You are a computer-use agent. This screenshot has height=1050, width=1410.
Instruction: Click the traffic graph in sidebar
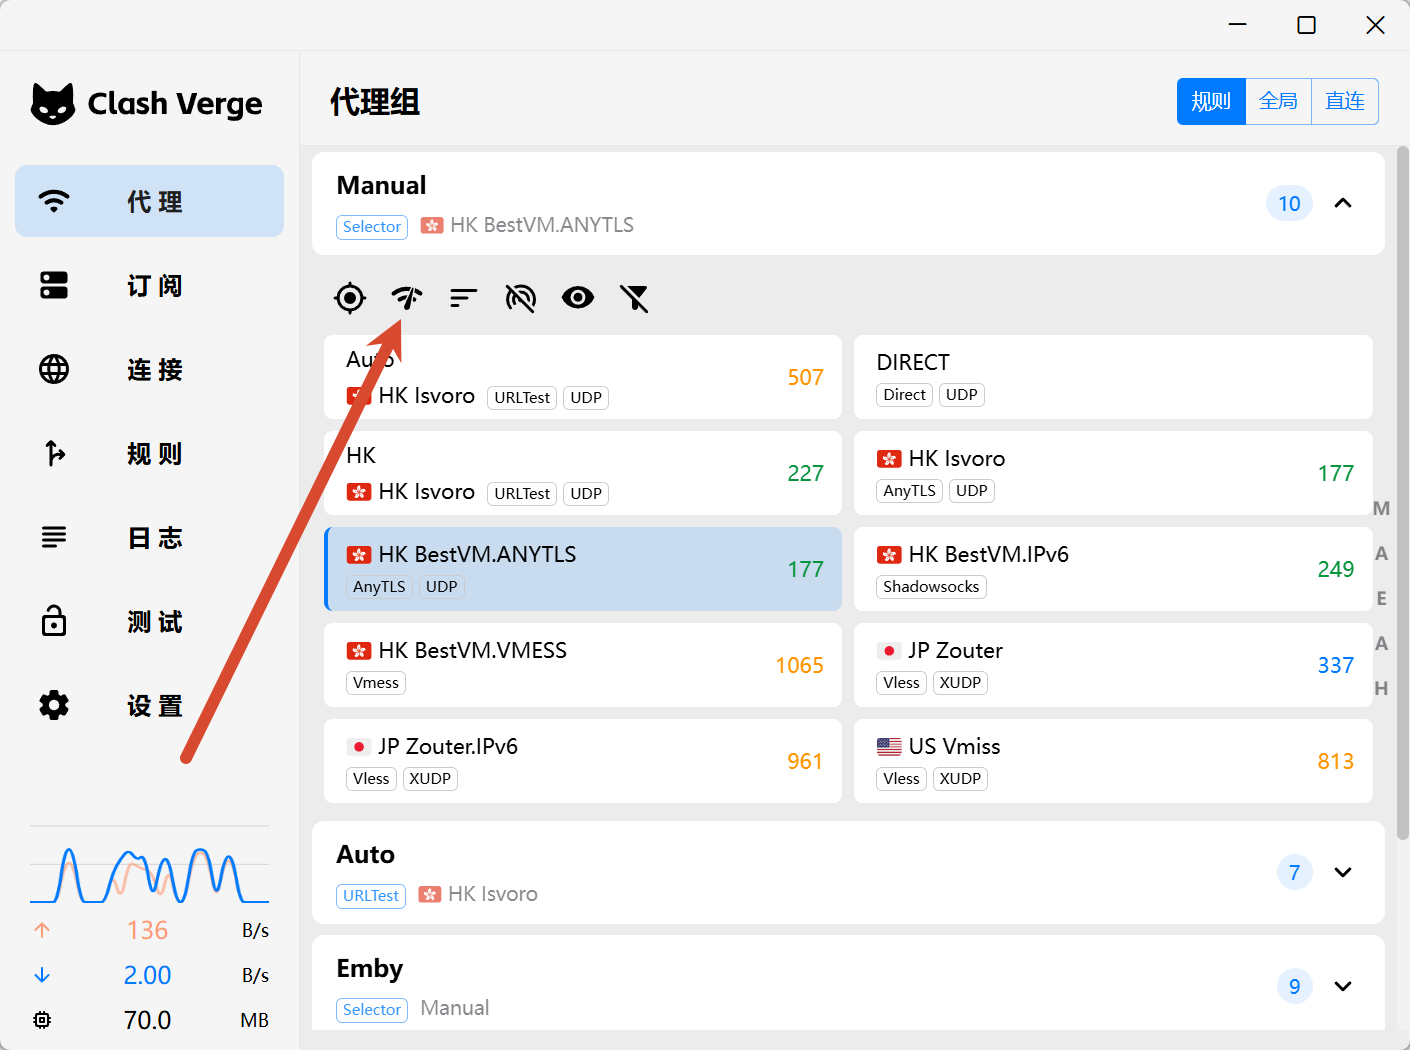point(149,875)
